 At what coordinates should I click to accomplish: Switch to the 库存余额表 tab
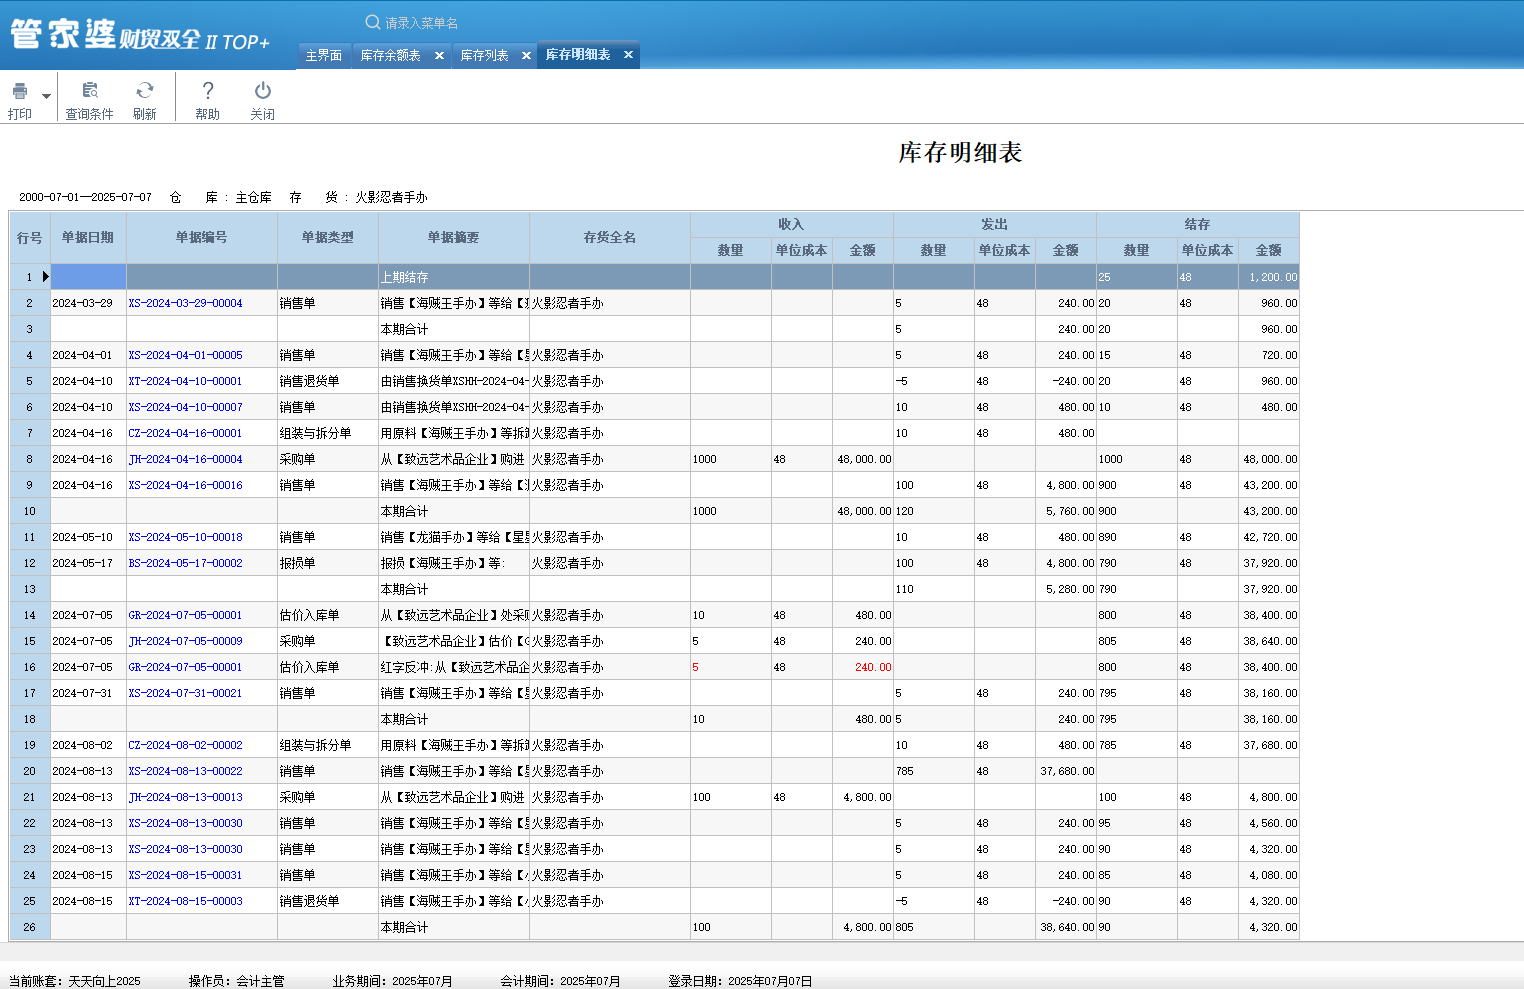[x=390, y=56]
